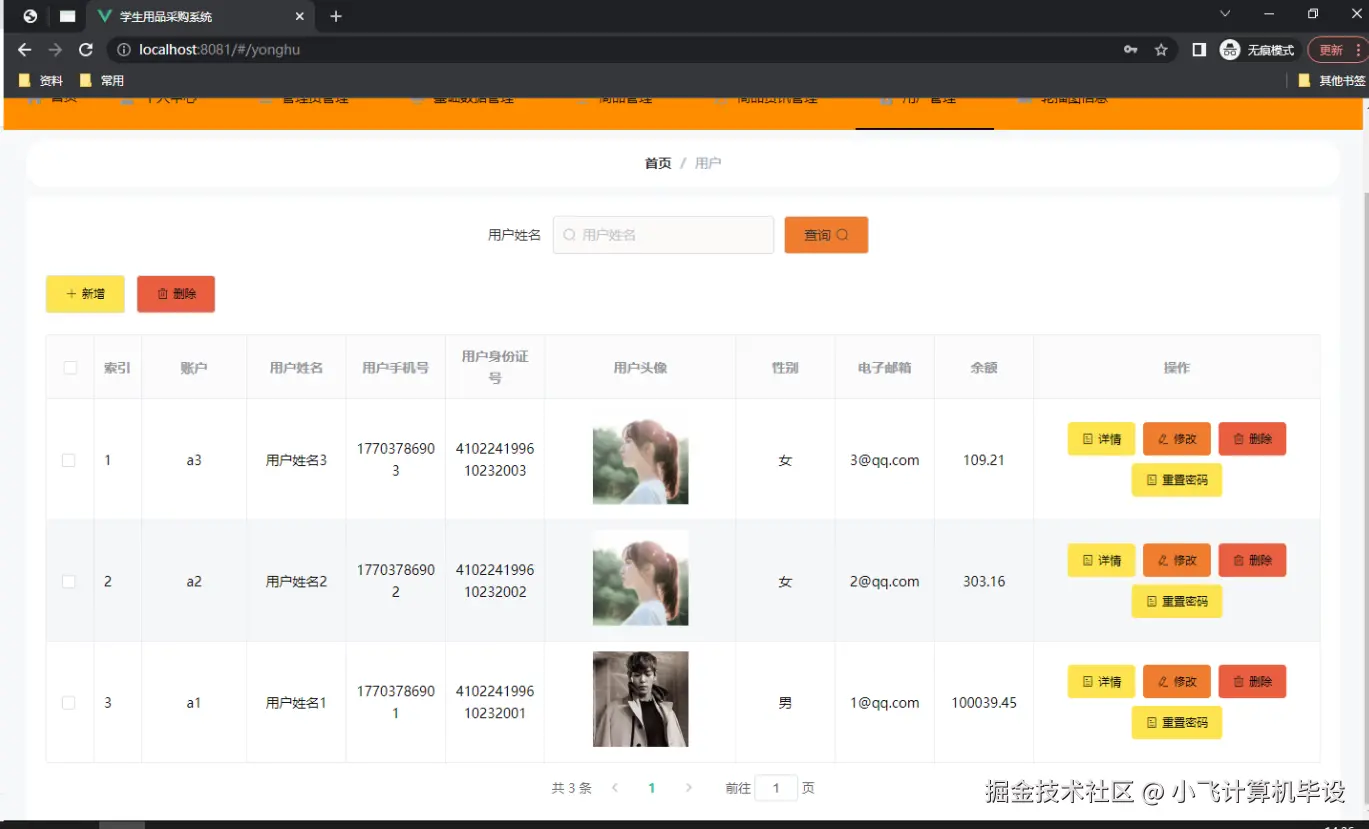Click the 账户 column header
The width and height of the screenshot is (1369, 829).
click(194, 368)
